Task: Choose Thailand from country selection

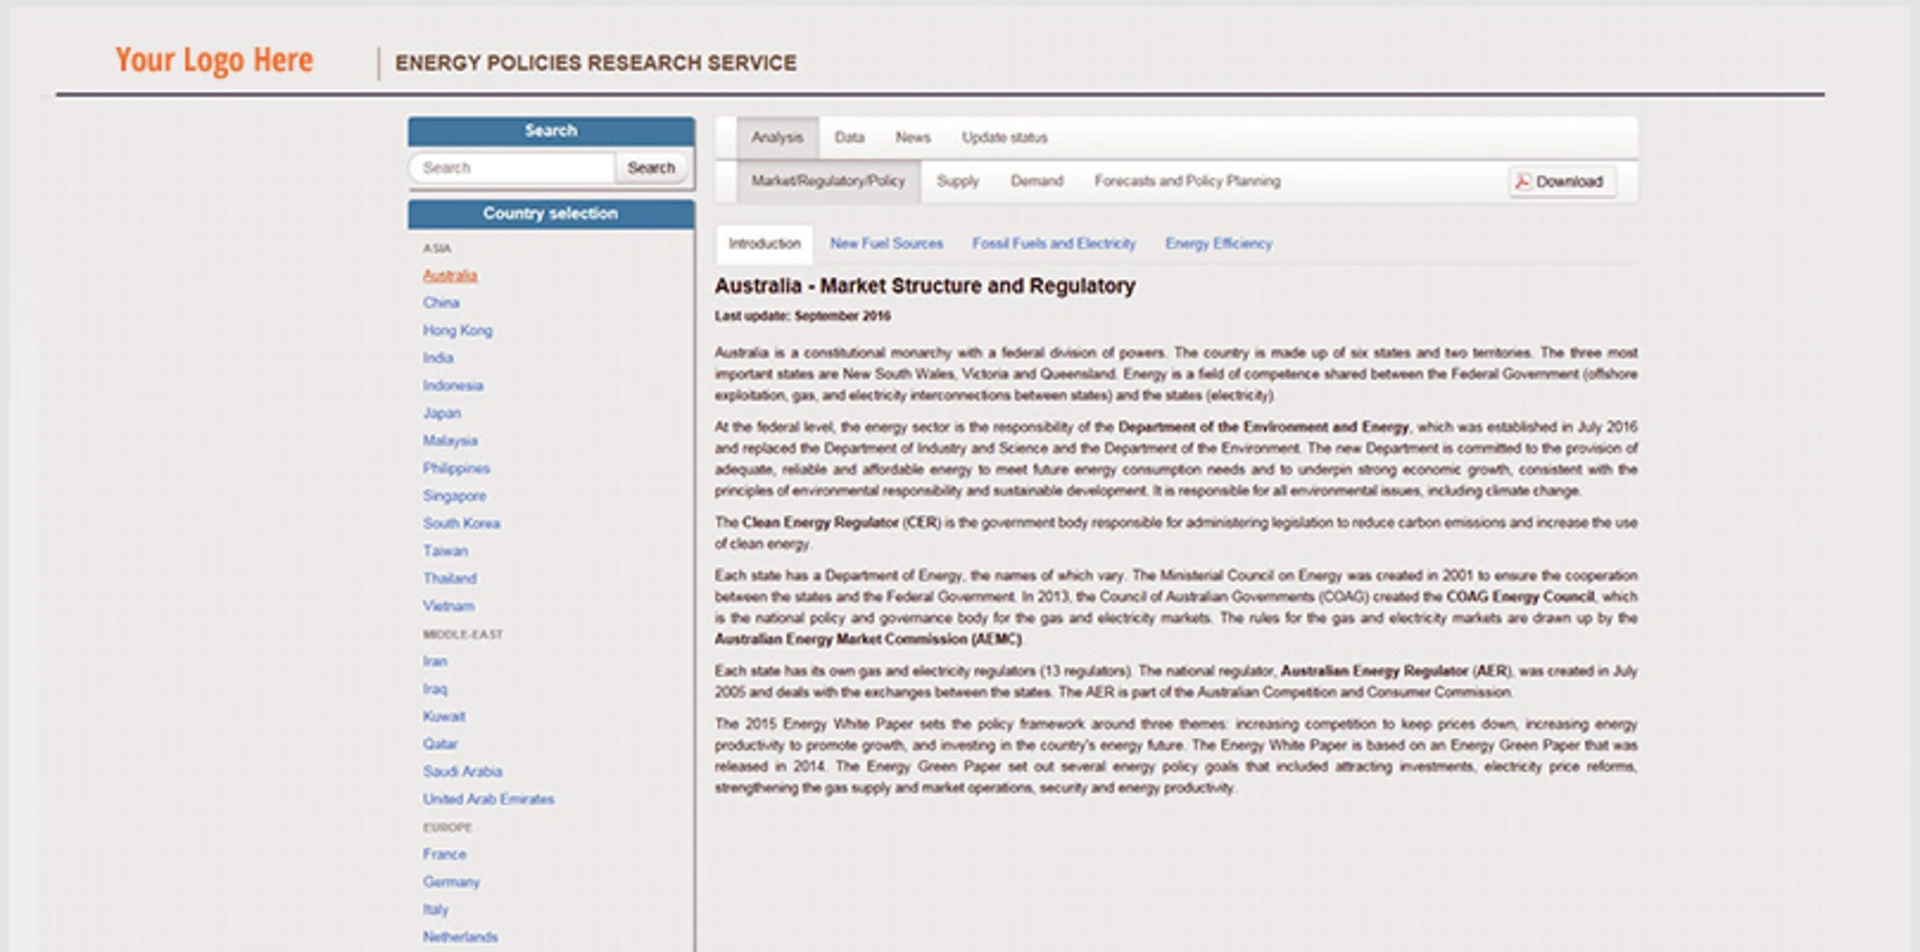Action: tap(450, 578)
